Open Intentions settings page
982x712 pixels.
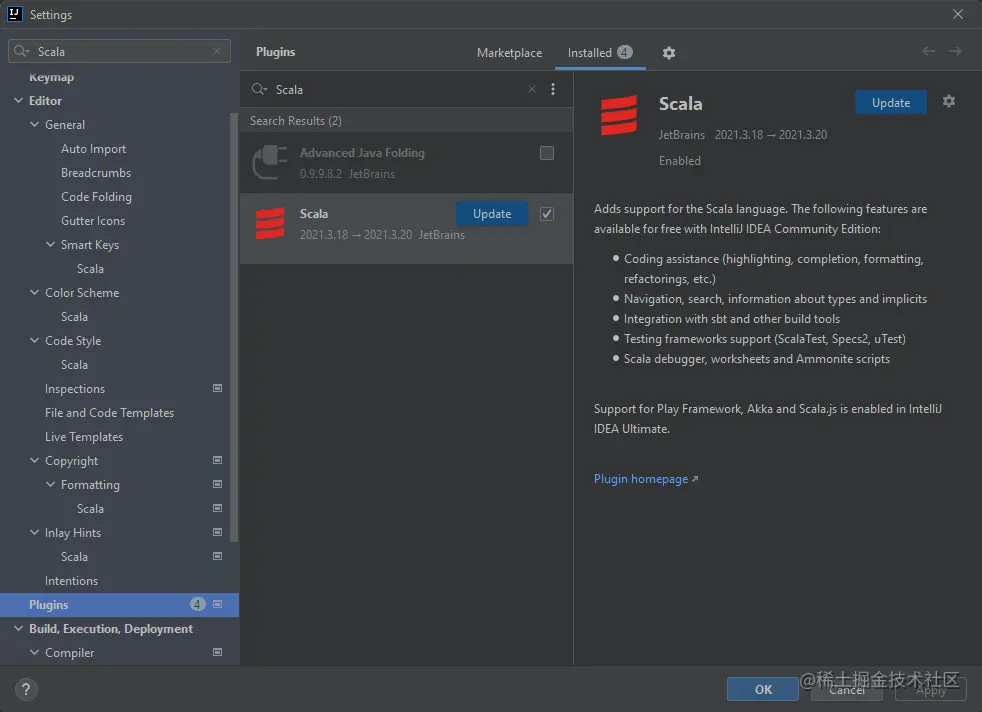(71, 581)
